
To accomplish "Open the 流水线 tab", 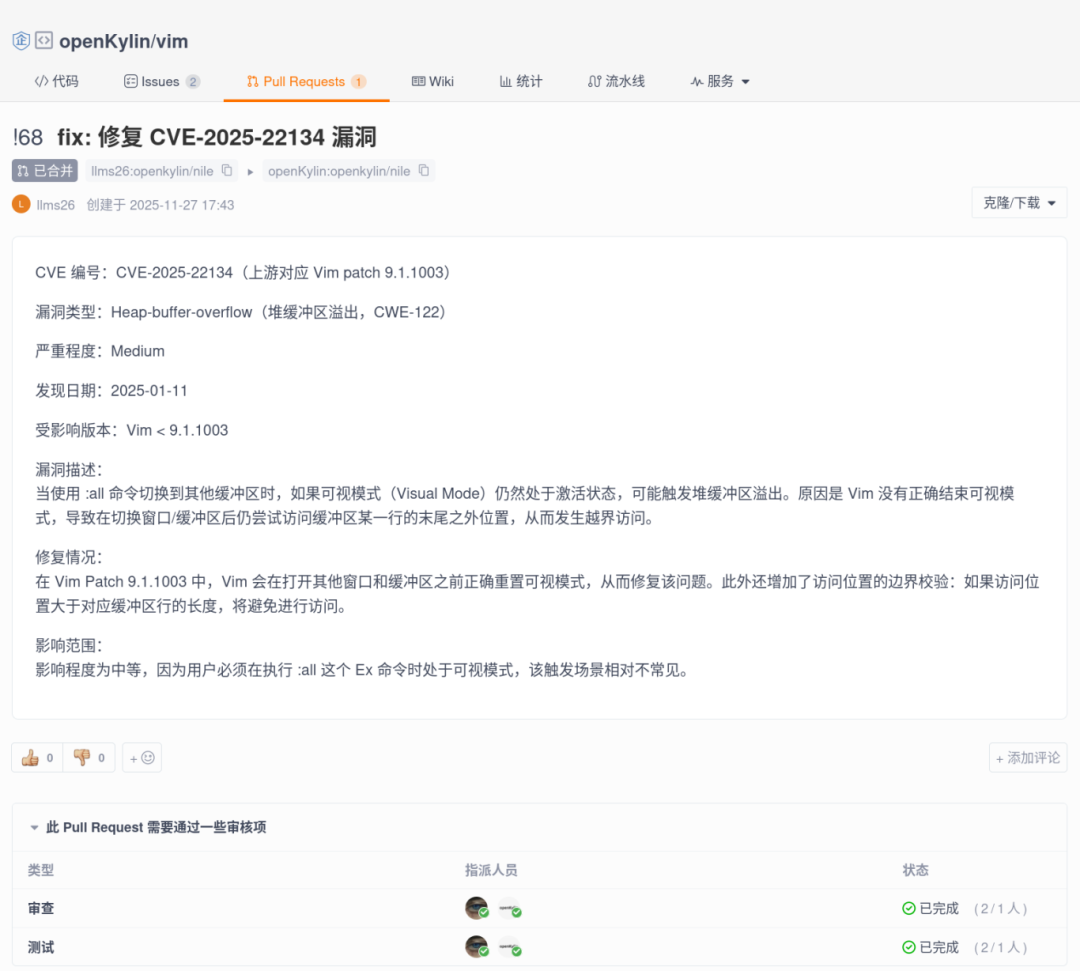I will point(616,81).
